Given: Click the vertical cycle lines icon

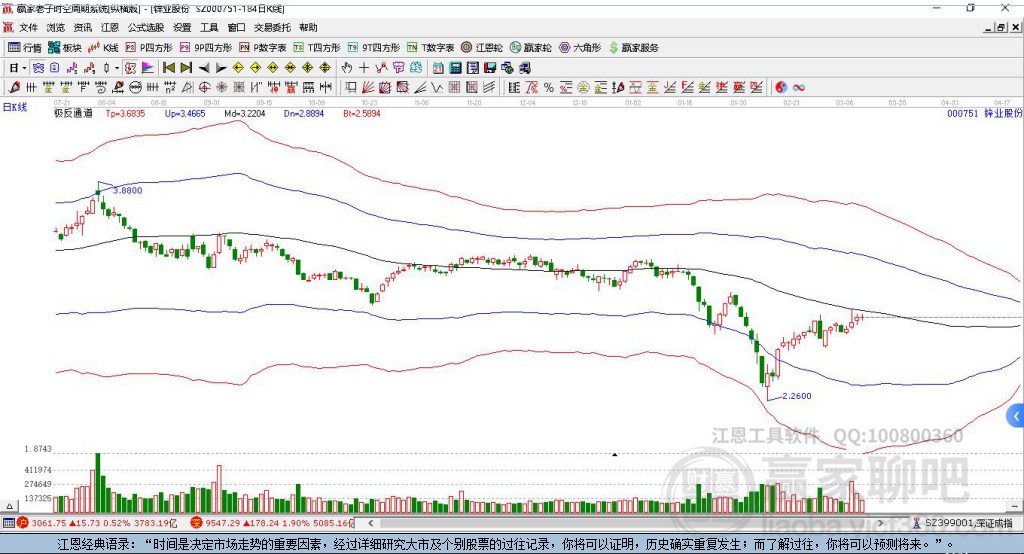Looking at the screenshot, I should 31,88.
